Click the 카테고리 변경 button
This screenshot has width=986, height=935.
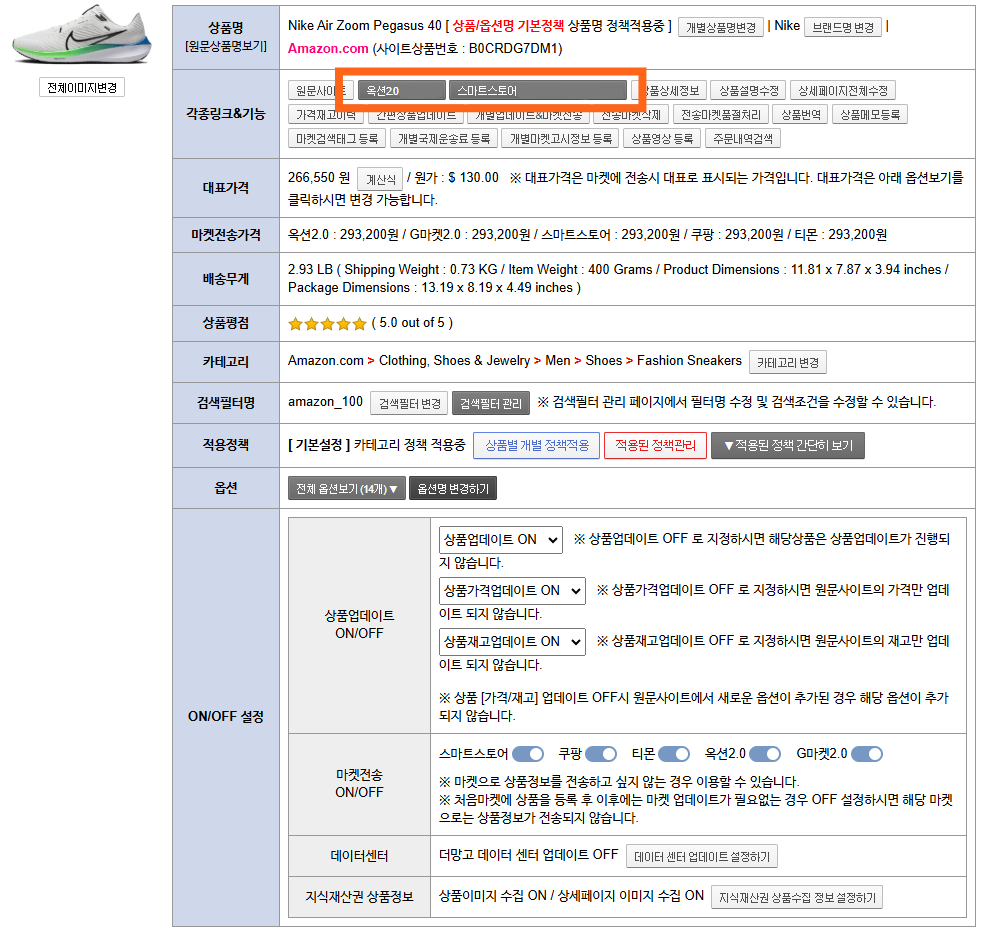(788, 362)
